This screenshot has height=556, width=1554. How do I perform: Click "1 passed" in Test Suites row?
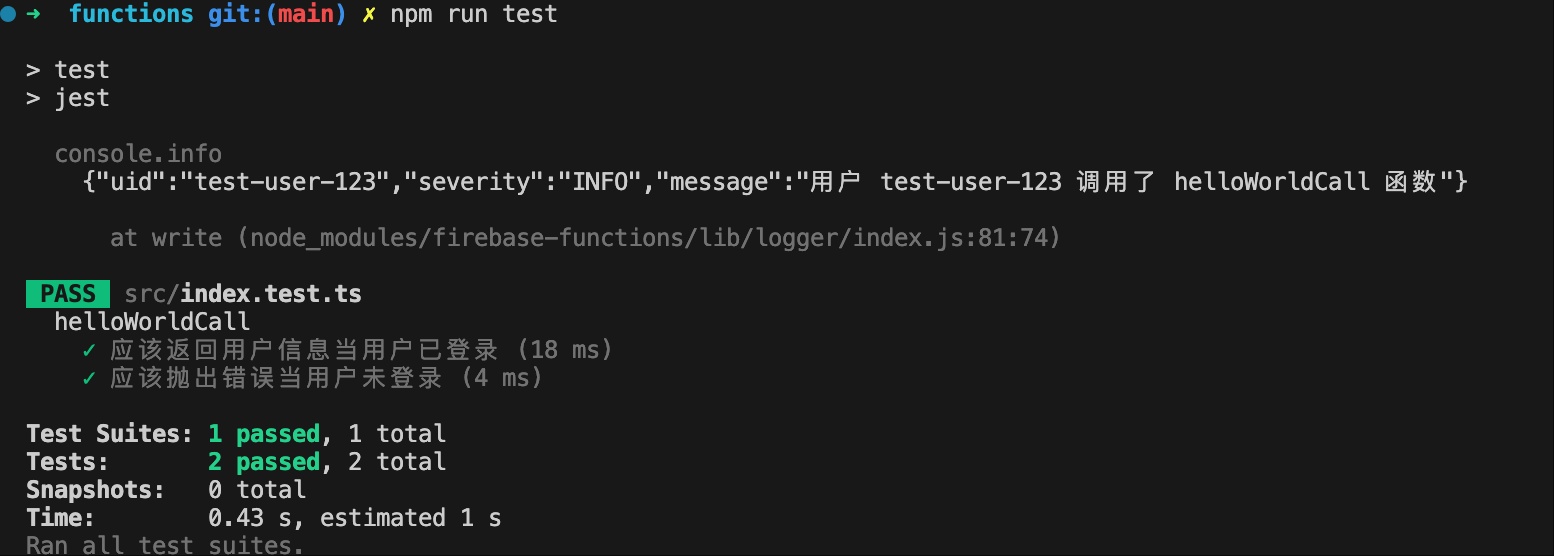(x=264, y=434)
